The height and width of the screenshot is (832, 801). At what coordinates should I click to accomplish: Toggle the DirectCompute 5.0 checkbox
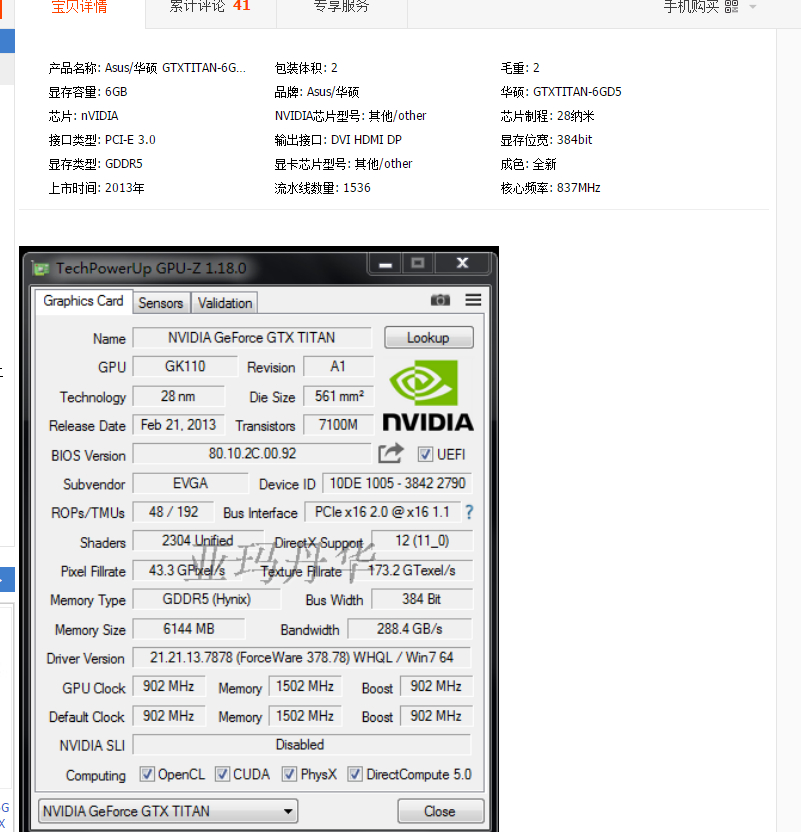coord(355,774)
